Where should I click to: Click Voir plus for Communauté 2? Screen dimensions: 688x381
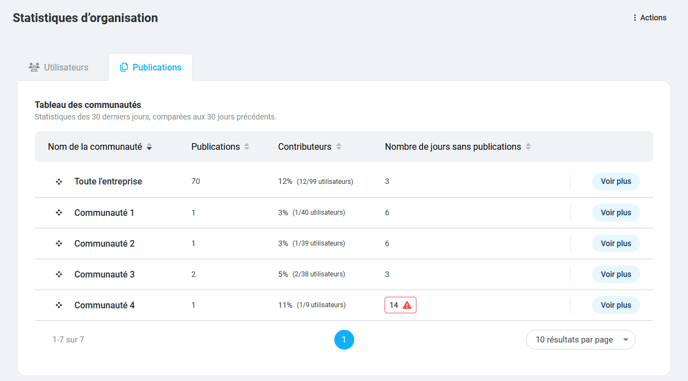pos(616,244)
